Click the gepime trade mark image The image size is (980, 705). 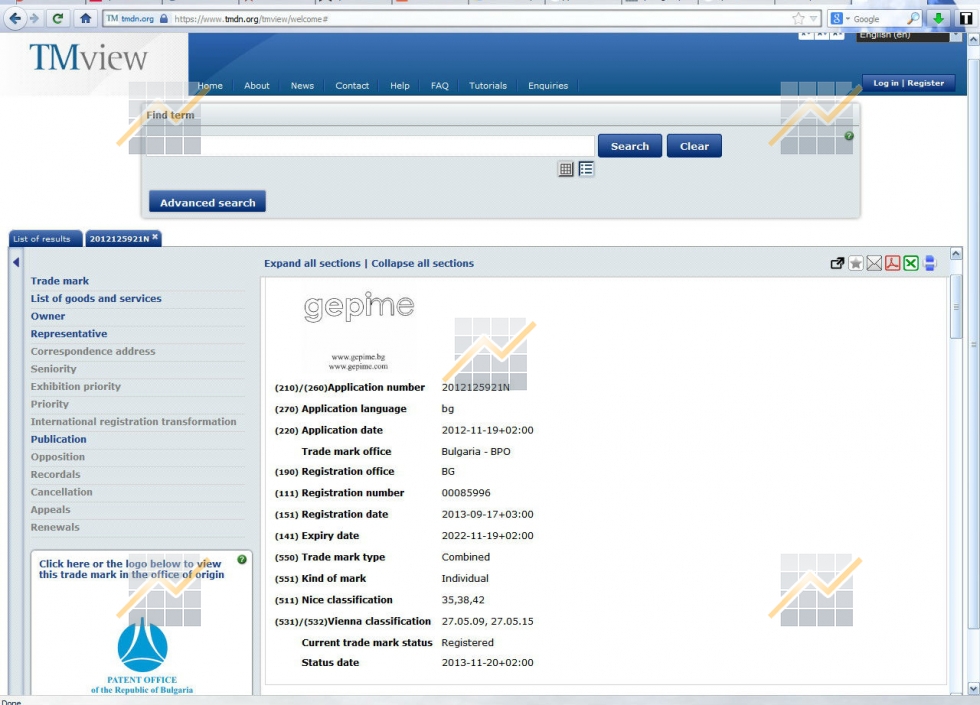(x=359, y=329)
